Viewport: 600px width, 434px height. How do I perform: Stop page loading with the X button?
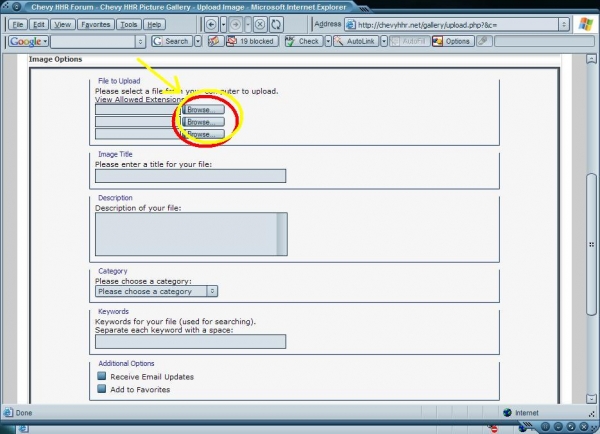click(259, 24)
